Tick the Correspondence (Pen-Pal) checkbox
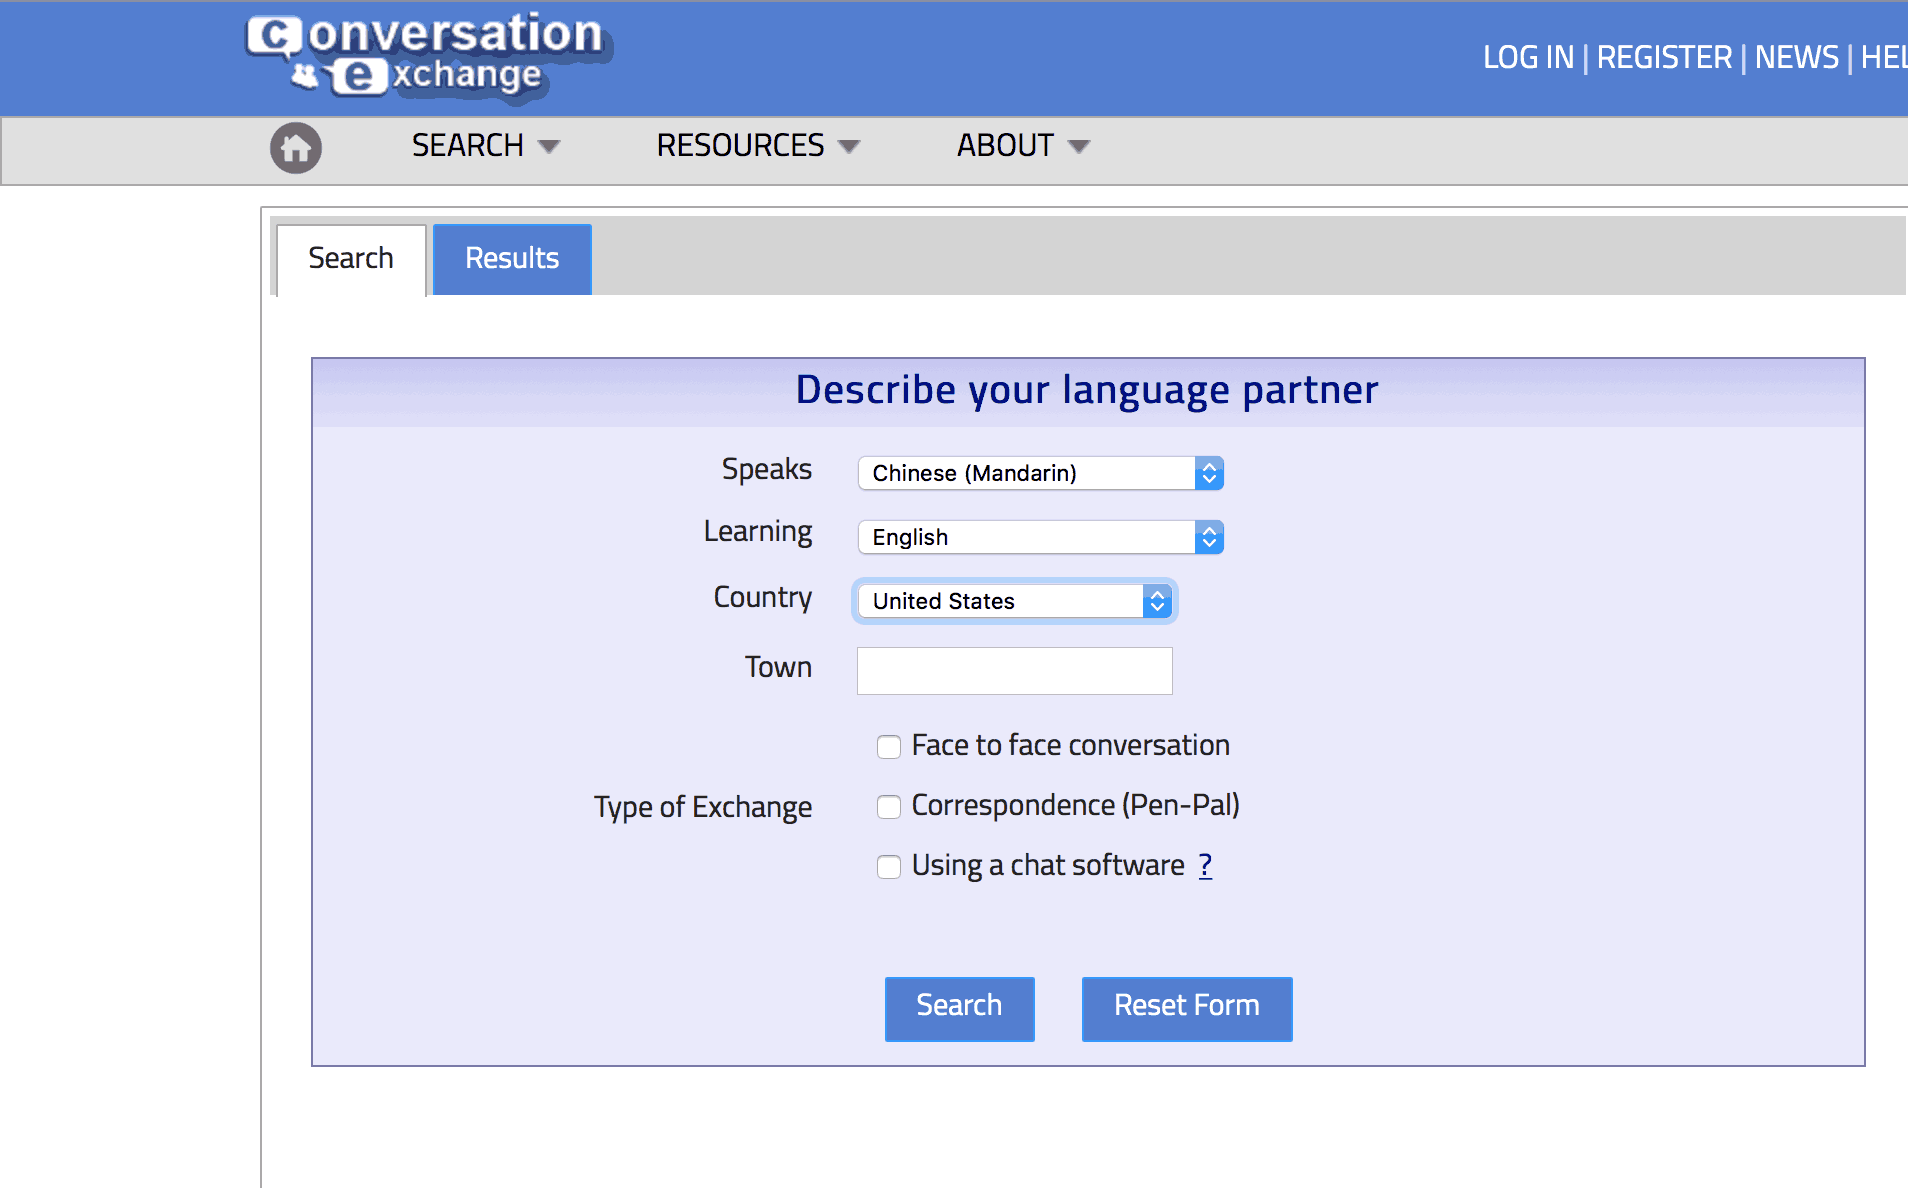 pos(889,807)
